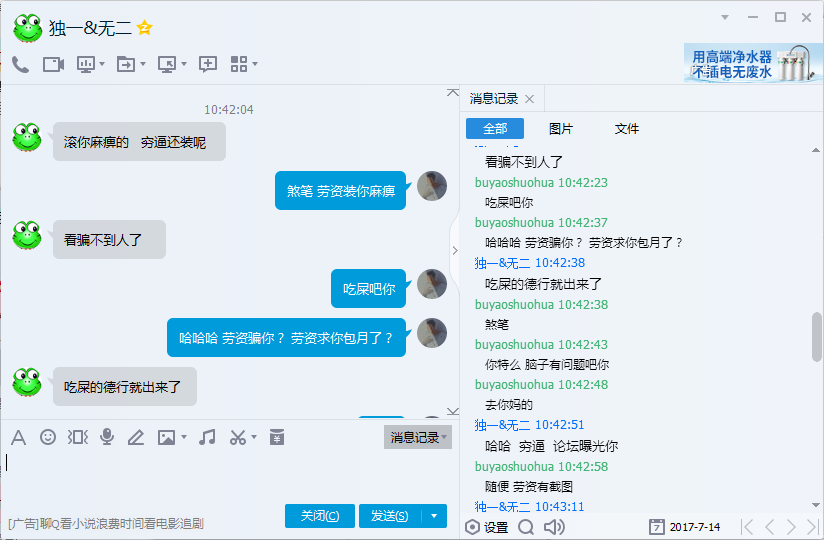Expand the apps grid dropdown arrow
Image resolution: width=824 pixels, height=540 pixels.
pos(255,64)
